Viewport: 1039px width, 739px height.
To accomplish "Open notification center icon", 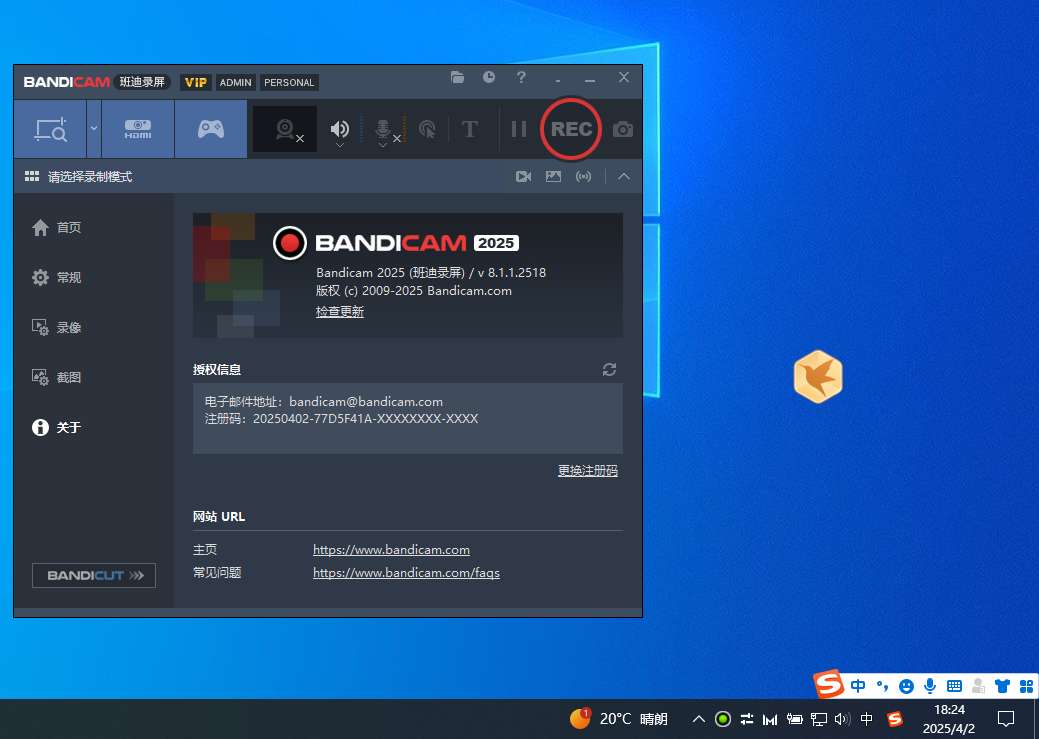I will tap(1006, 719).
